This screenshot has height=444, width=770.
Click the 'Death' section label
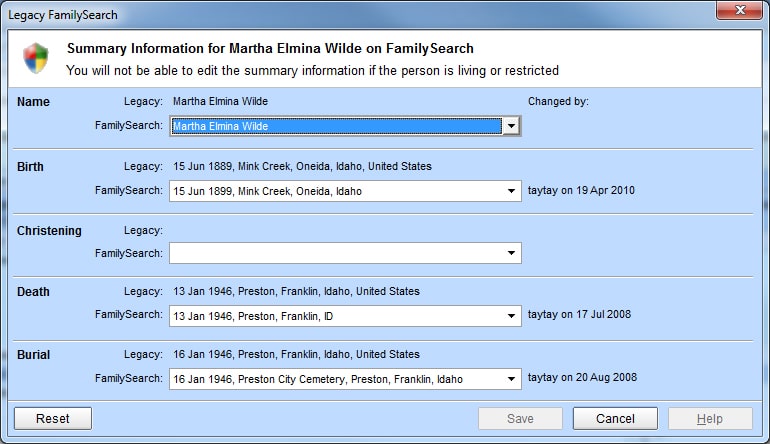(33, 292)
